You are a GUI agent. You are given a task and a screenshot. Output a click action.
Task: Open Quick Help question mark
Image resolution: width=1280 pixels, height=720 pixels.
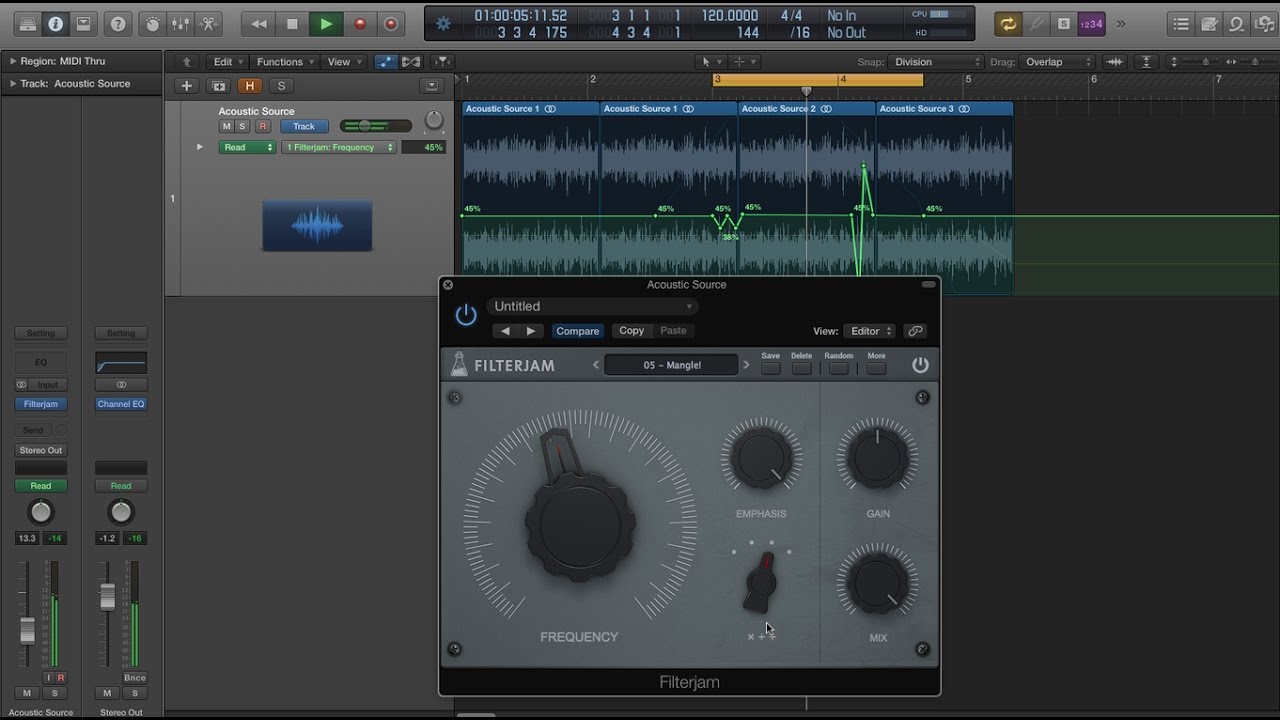118,24
